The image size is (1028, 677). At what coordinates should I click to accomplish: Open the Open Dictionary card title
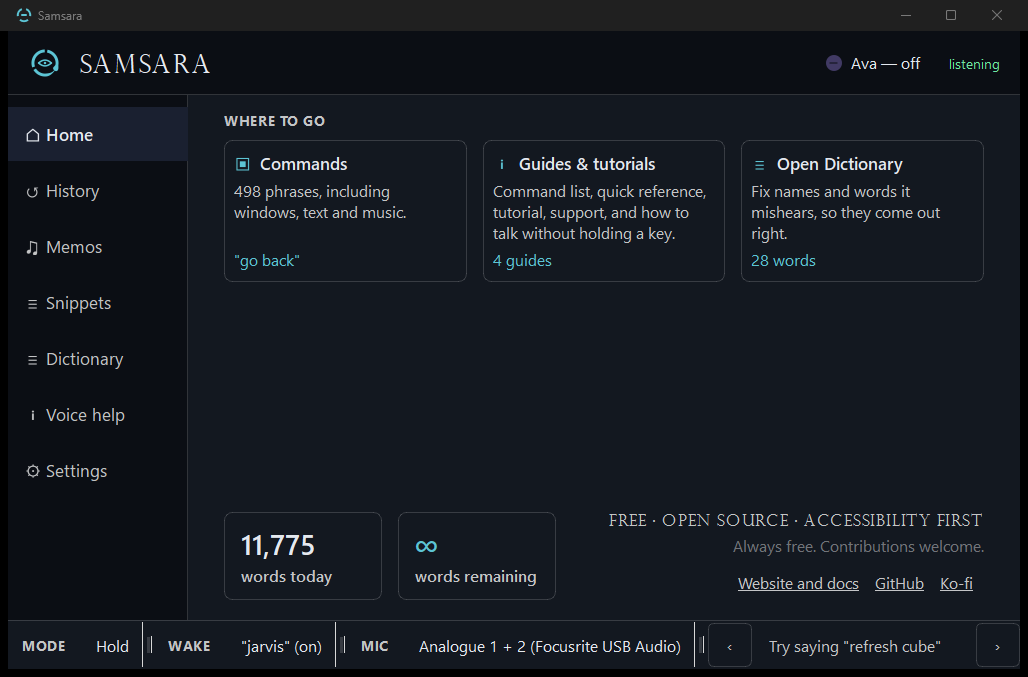pyautogui.click(x=840, y=164)
